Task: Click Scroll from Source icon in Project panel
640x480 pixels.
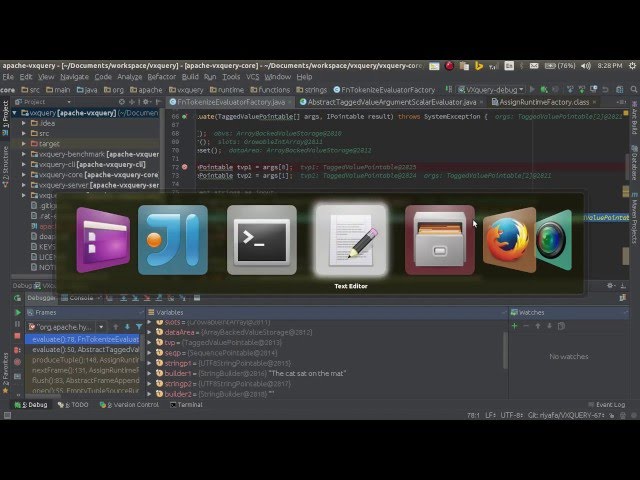Action: click(x=122, y=102)
